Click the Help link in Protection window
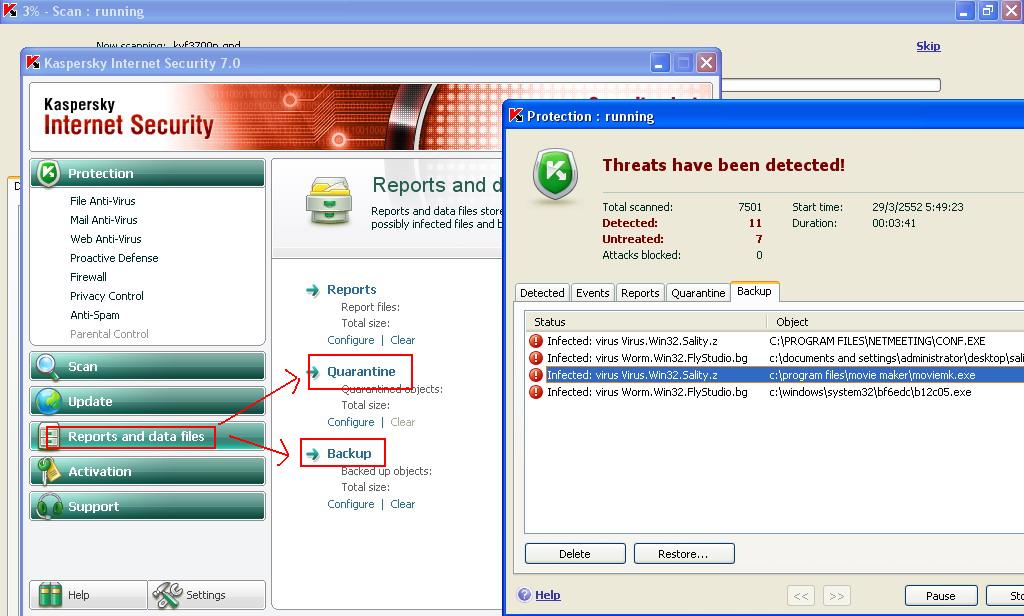This screenshot has width=1024, height=616. (x=548, y=595)
